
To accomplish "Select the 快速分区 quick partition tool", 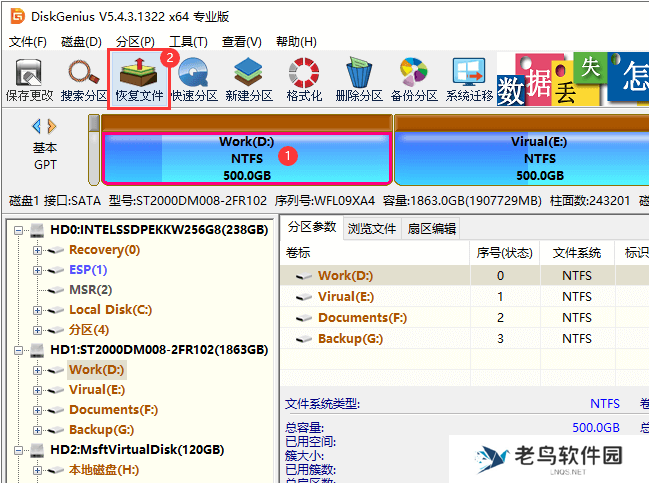I will point(194,80).
